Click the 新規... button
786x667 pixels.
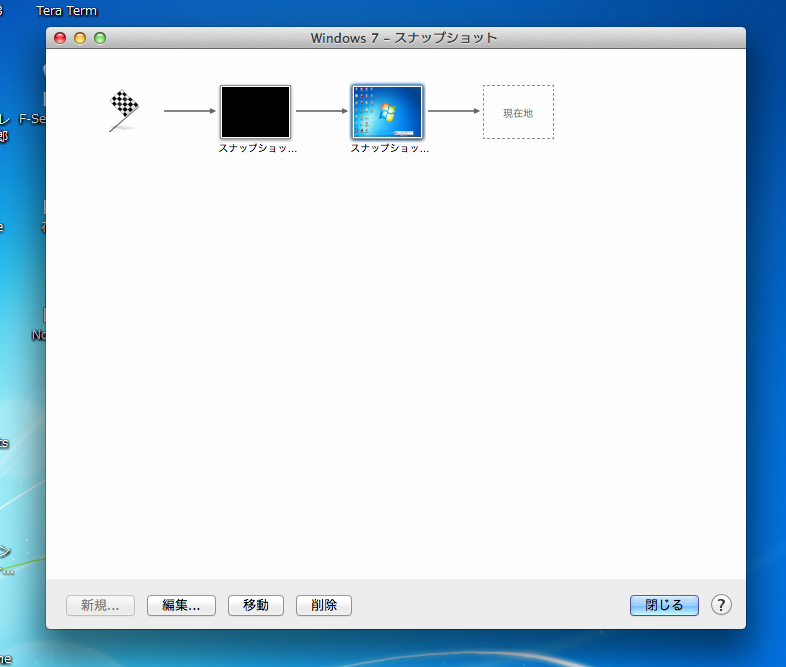point(100,605)
